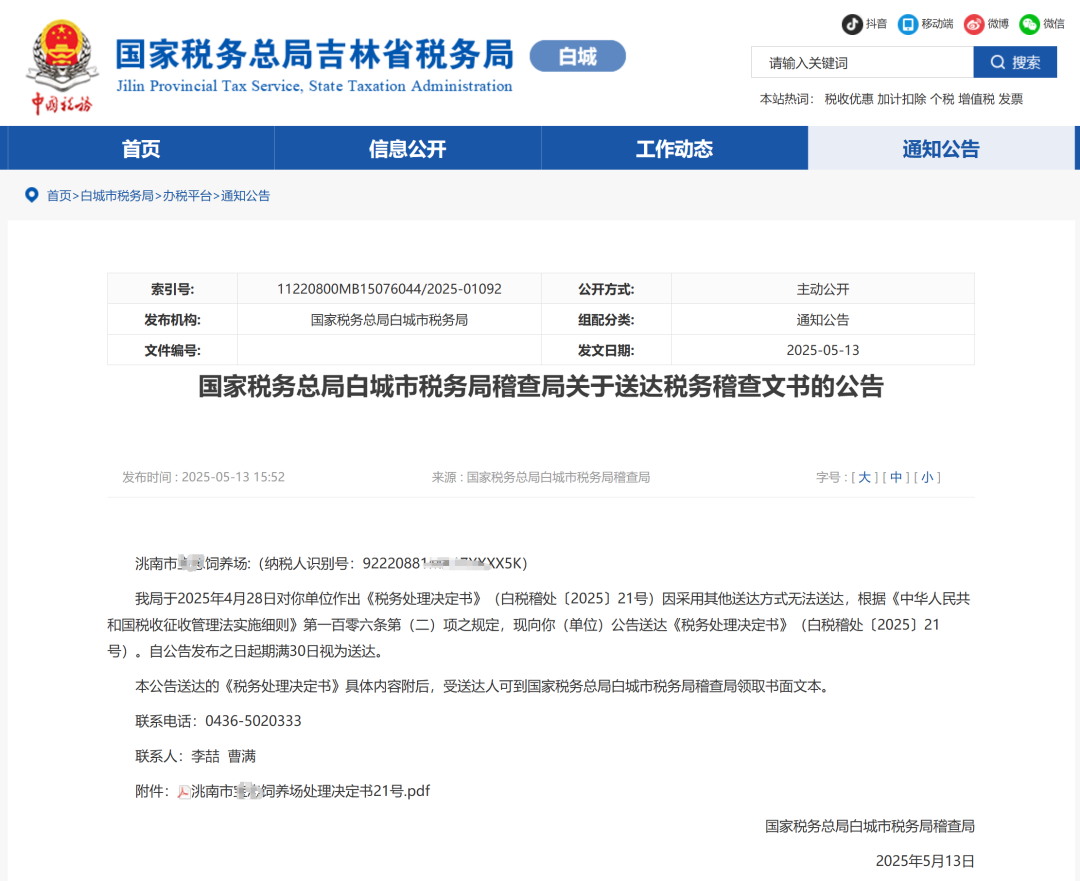Image resolution: width=1080 pixels, height=881 pixels.
Task: Open the 处理决定书21号.pdf attachment link
Action: coord(310,791)
